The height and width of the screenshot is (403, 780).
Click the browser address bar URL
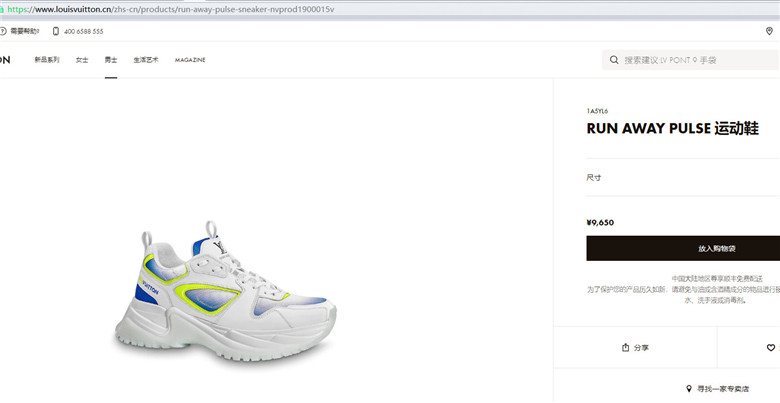[x=171, y=9]
